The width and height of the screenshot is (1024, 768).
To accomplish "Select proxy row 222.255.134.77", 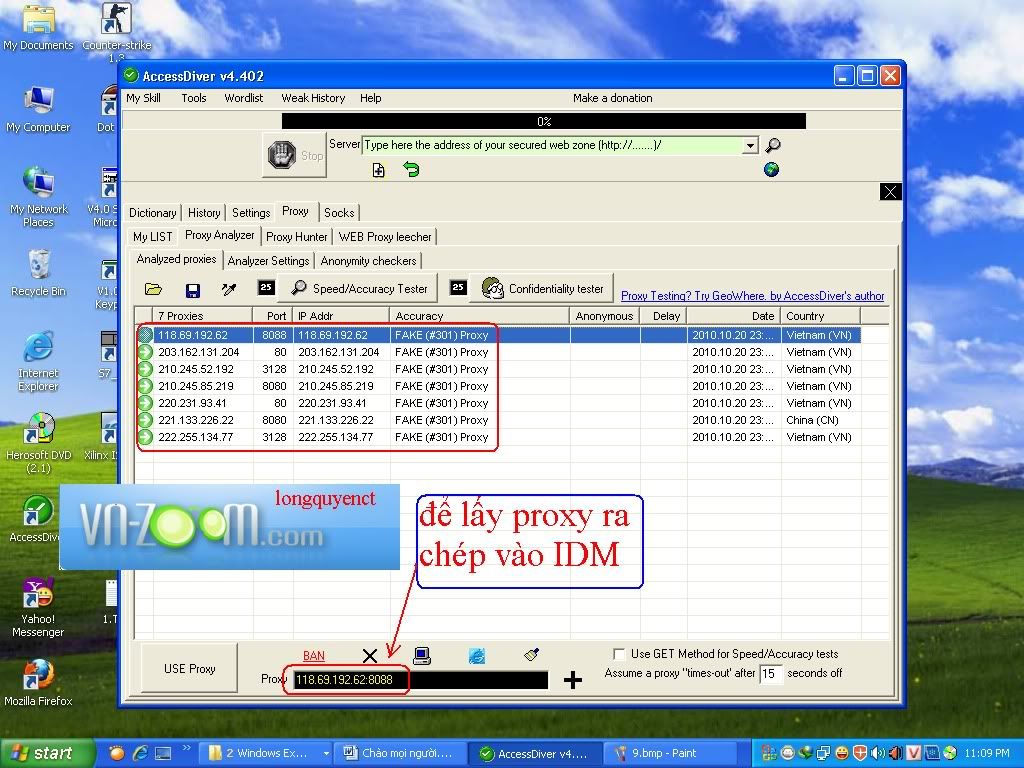I will coord(498,437).
